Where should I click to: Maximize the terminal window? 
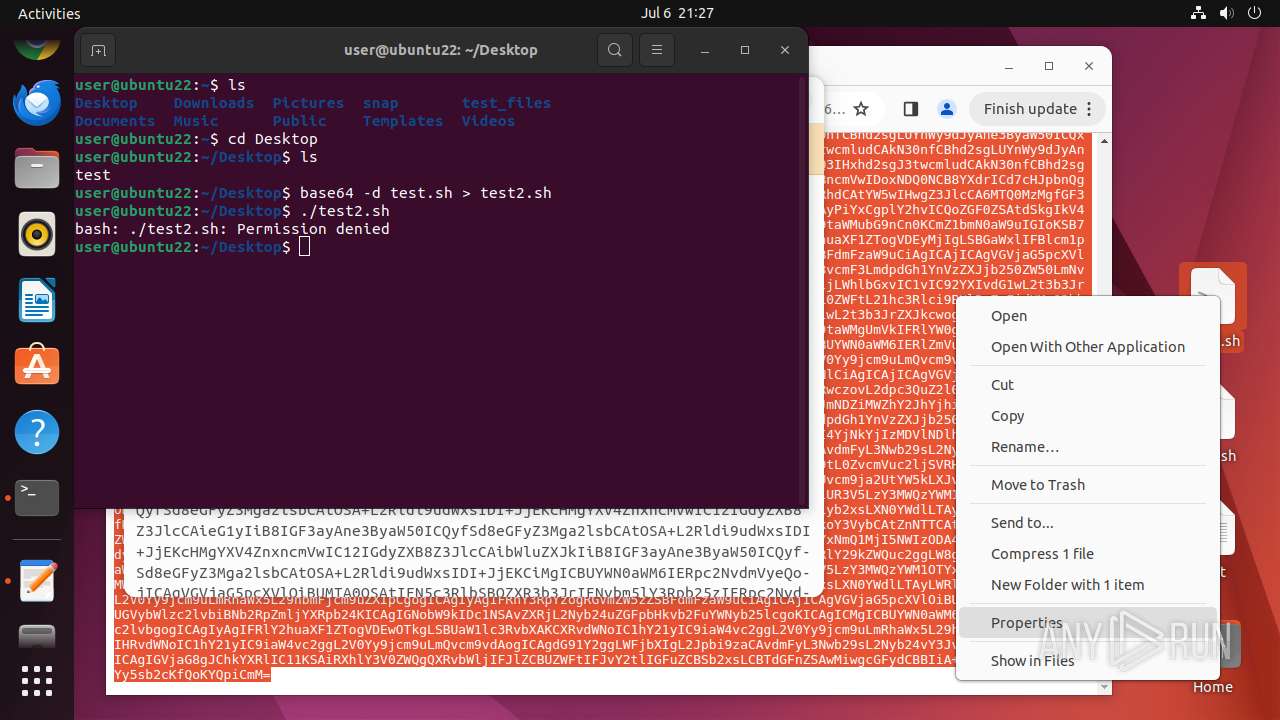tap(745, 50)
